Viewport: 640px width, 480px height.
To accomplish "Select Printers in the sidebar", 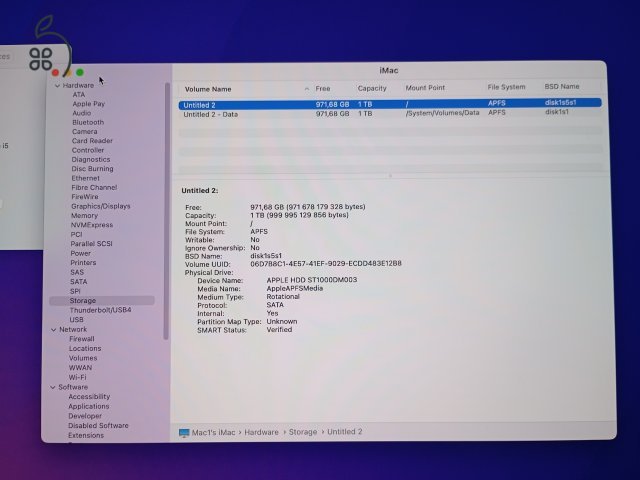I will click(x=83, y=263).
